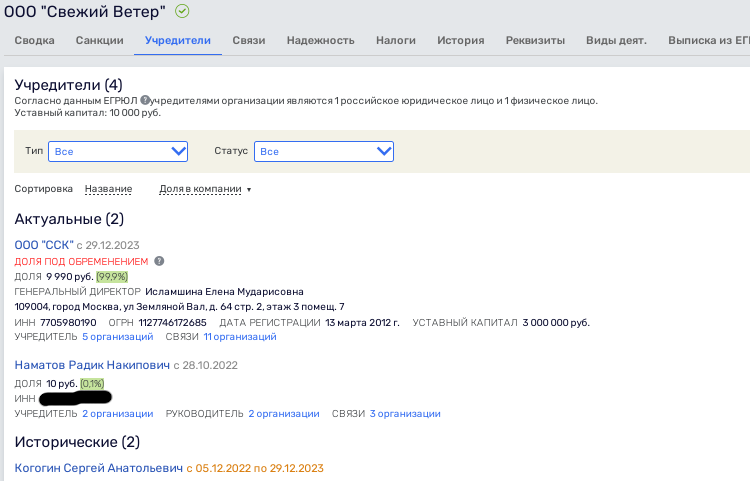Screen dimensions: 750x481
Task: Click ДОЛЯ ПОД ОБРЕМЕНЕНИЕМ warning text
Action: [81, 262]
